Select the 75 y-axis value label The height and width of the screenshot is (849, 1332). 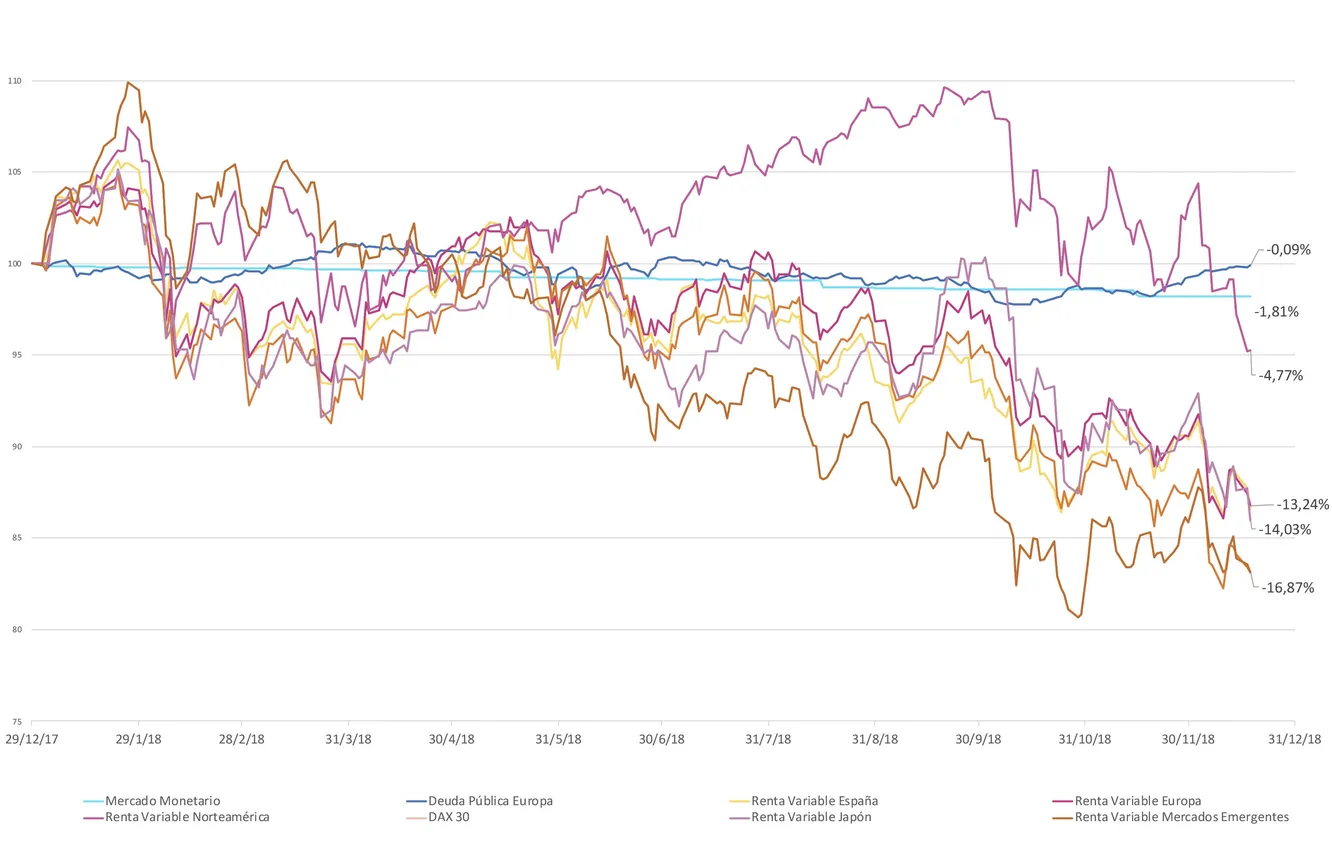click(x=15, y=721)
